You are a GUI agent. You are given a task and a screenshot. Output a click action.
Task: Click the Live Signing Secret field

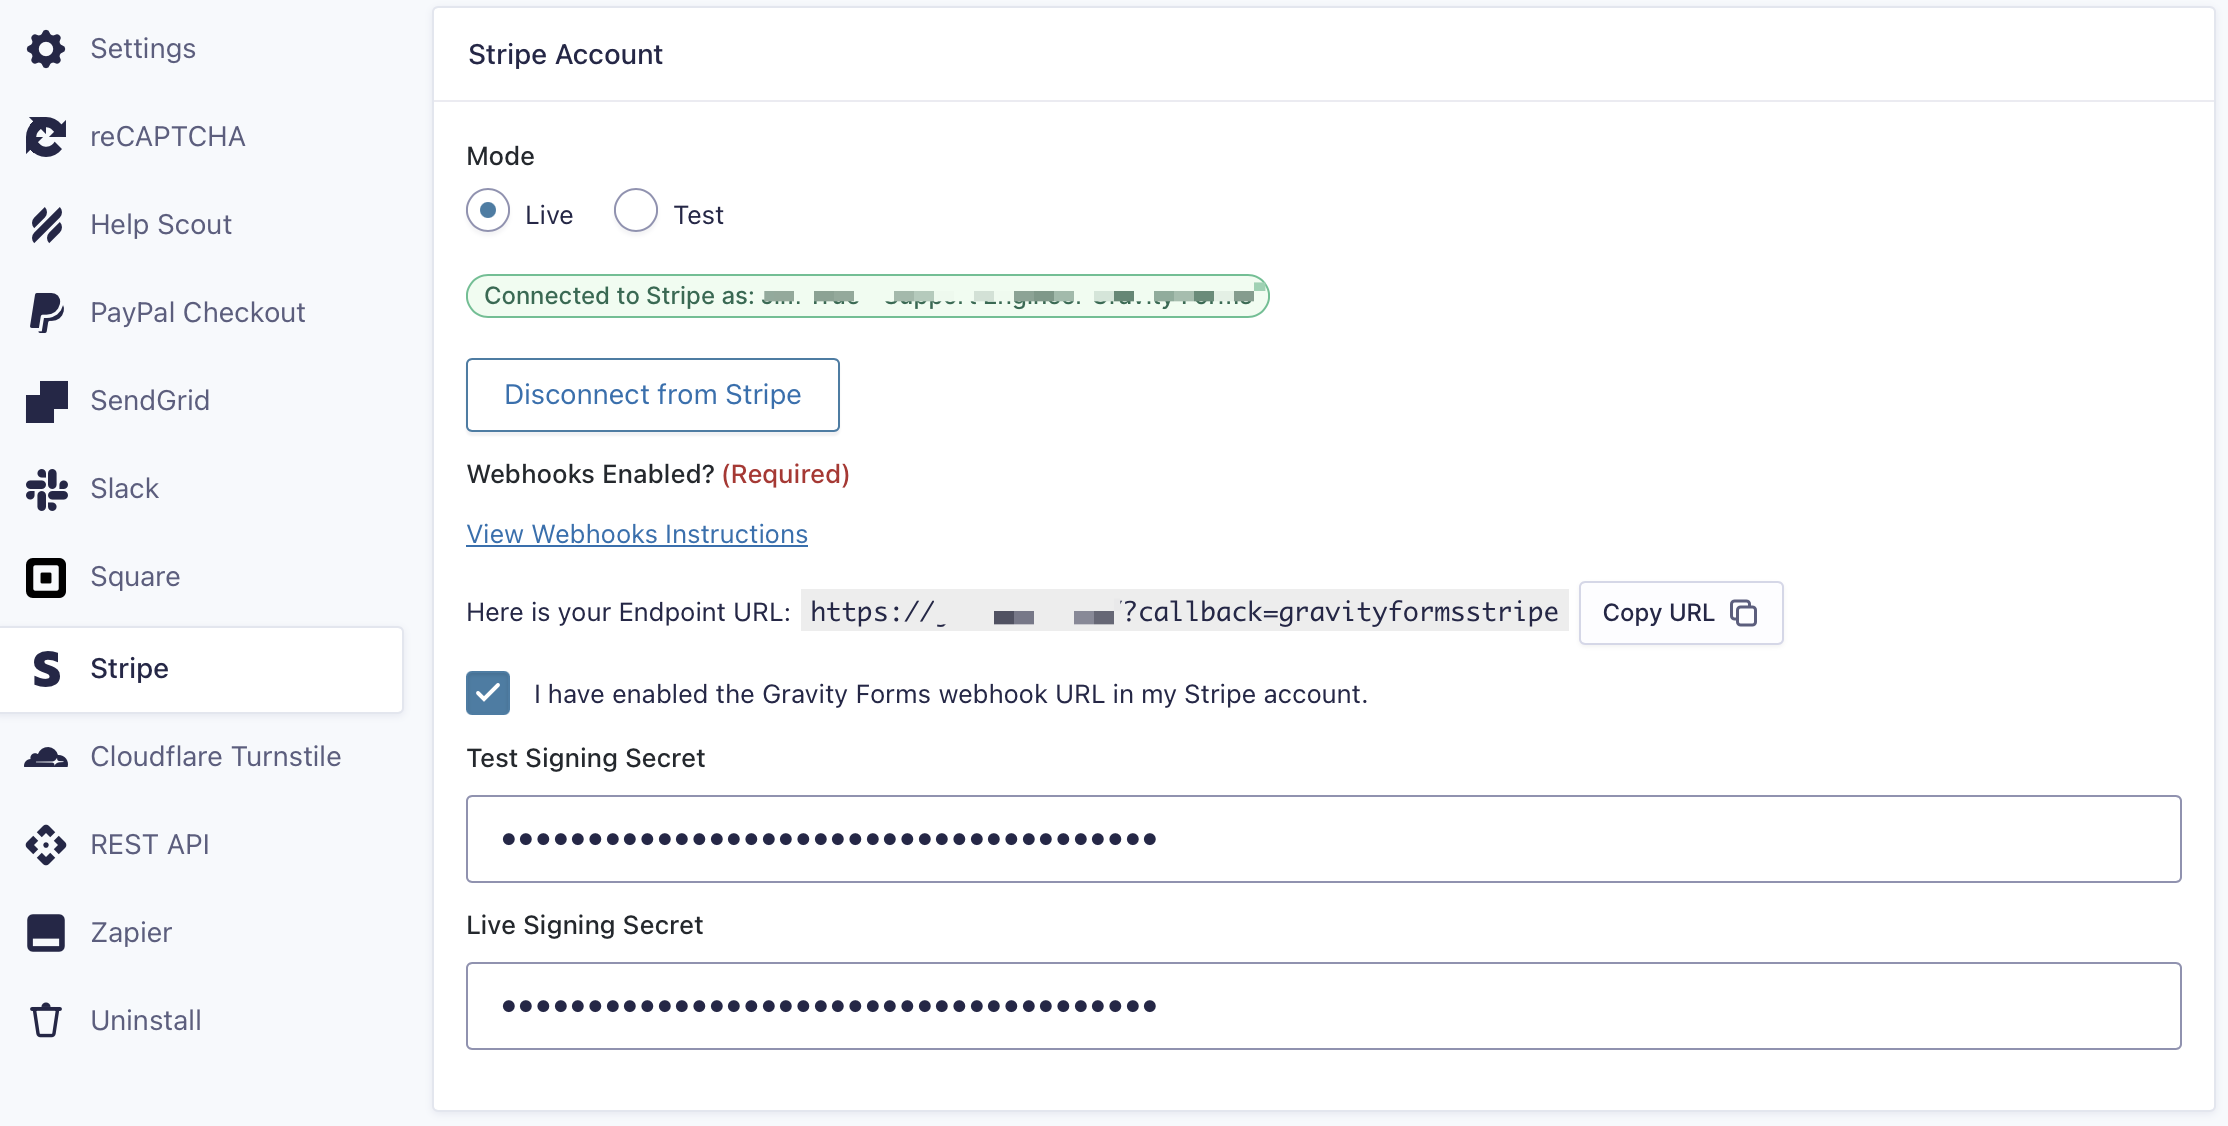coord(1324,1006)
